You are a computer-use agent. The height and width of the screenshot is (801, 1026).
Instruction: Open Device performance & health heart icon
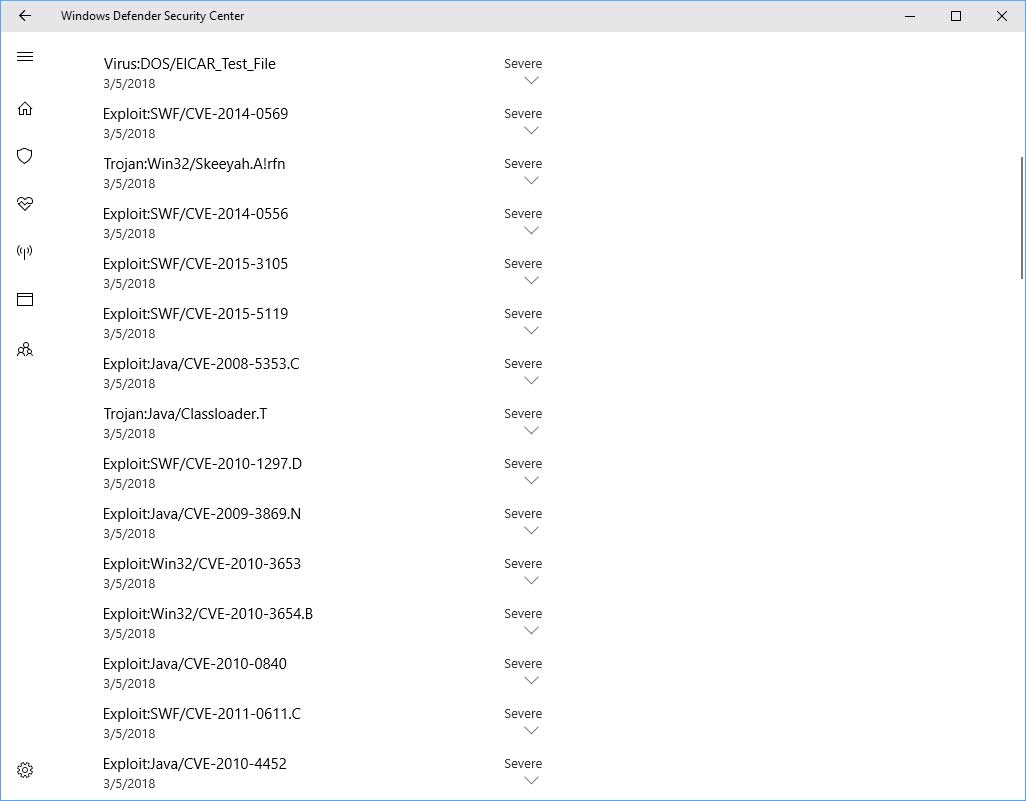25,204
